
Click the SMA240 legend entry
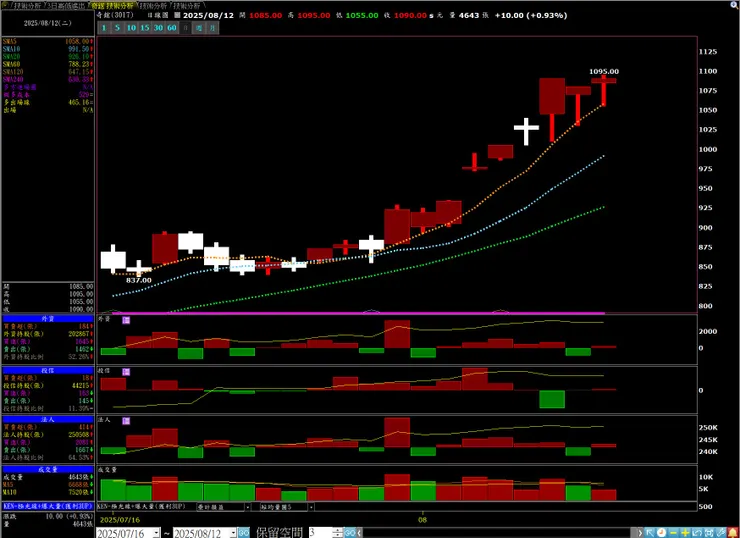tap(48, 79)
